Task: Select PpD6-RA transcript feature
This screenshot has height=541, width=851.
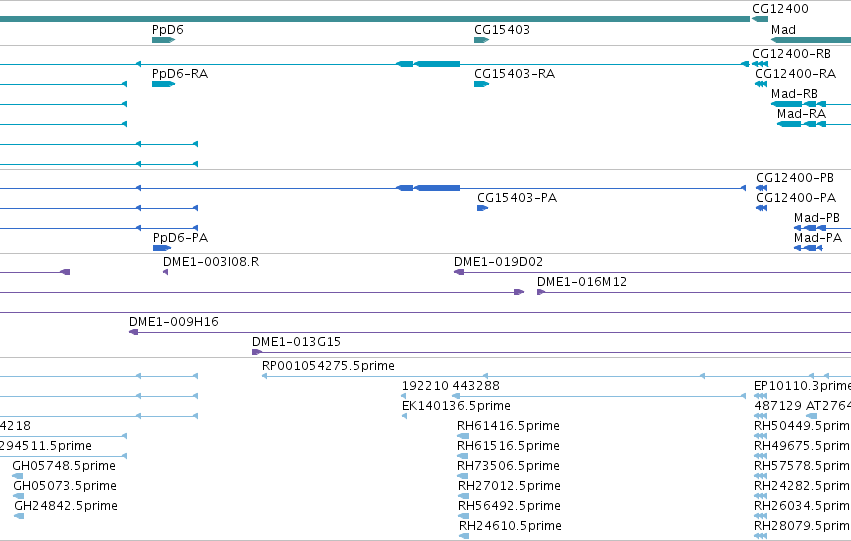Action: 163,84
